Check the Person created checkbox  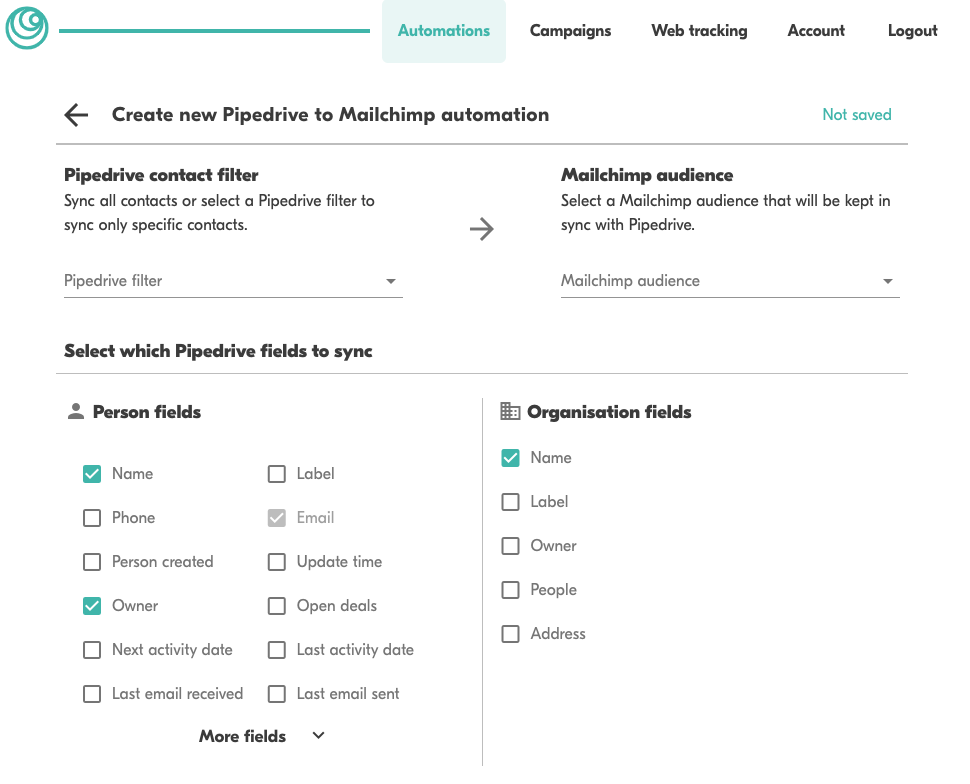tap(92, 562)
